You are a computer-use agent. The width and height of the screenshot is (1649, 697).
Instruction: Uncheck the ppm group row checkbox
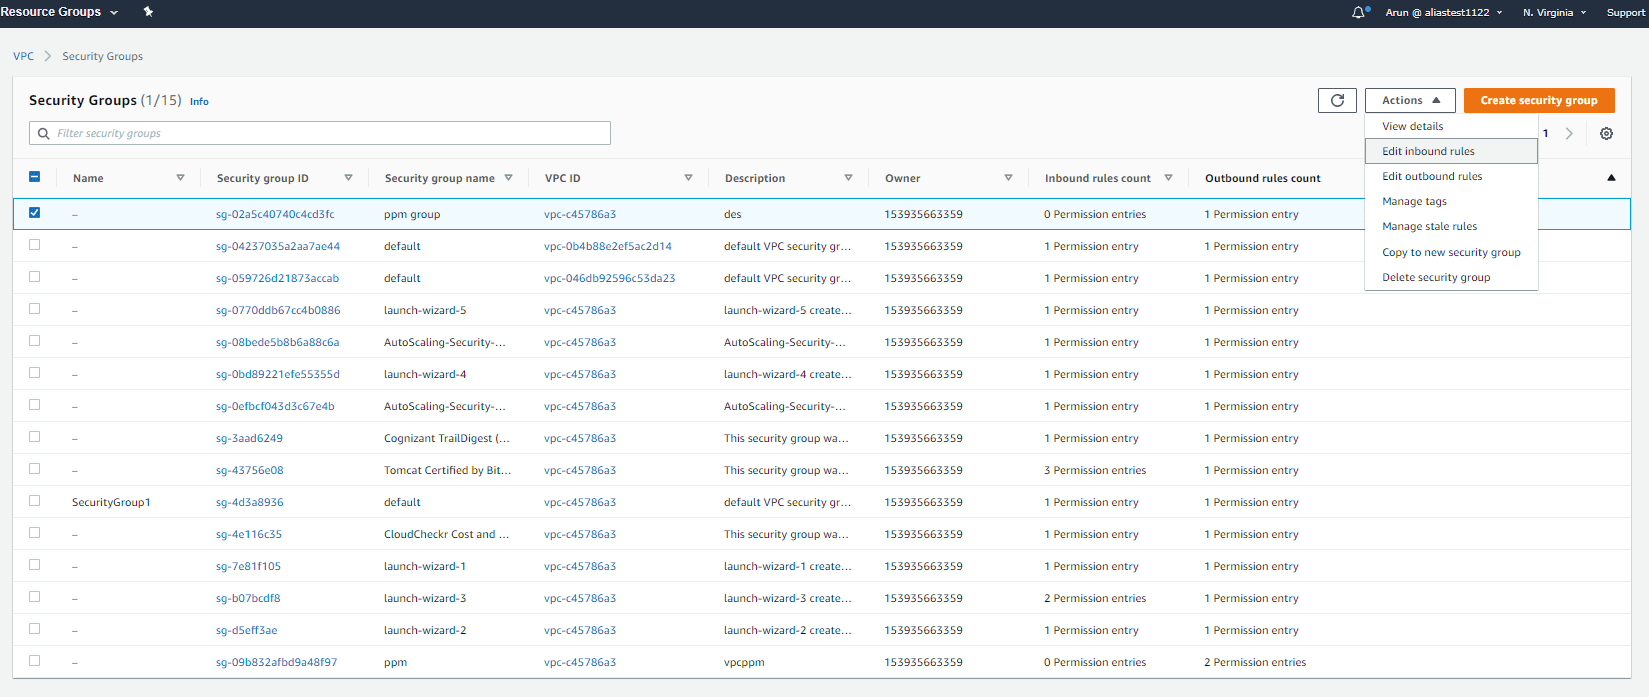(35, 213)
